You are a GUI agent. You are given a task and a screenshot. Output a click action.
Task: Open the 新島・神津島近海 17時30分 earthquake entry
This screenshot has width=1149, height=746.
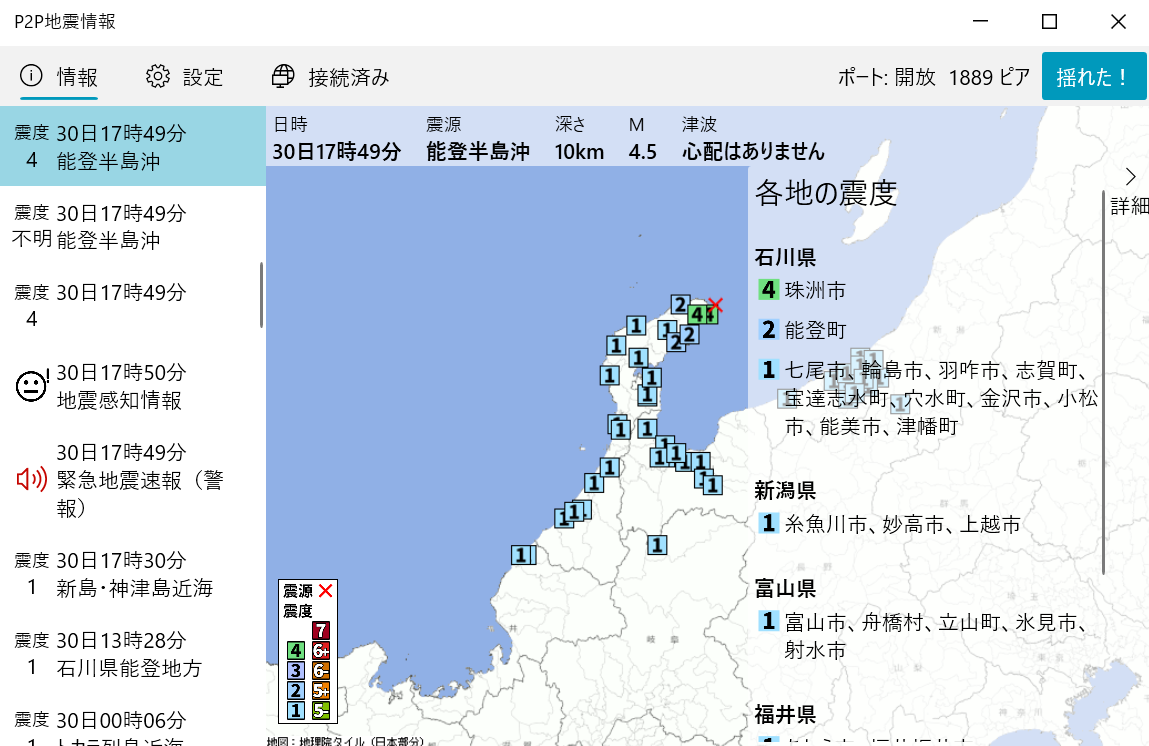(x=132, y=574)
